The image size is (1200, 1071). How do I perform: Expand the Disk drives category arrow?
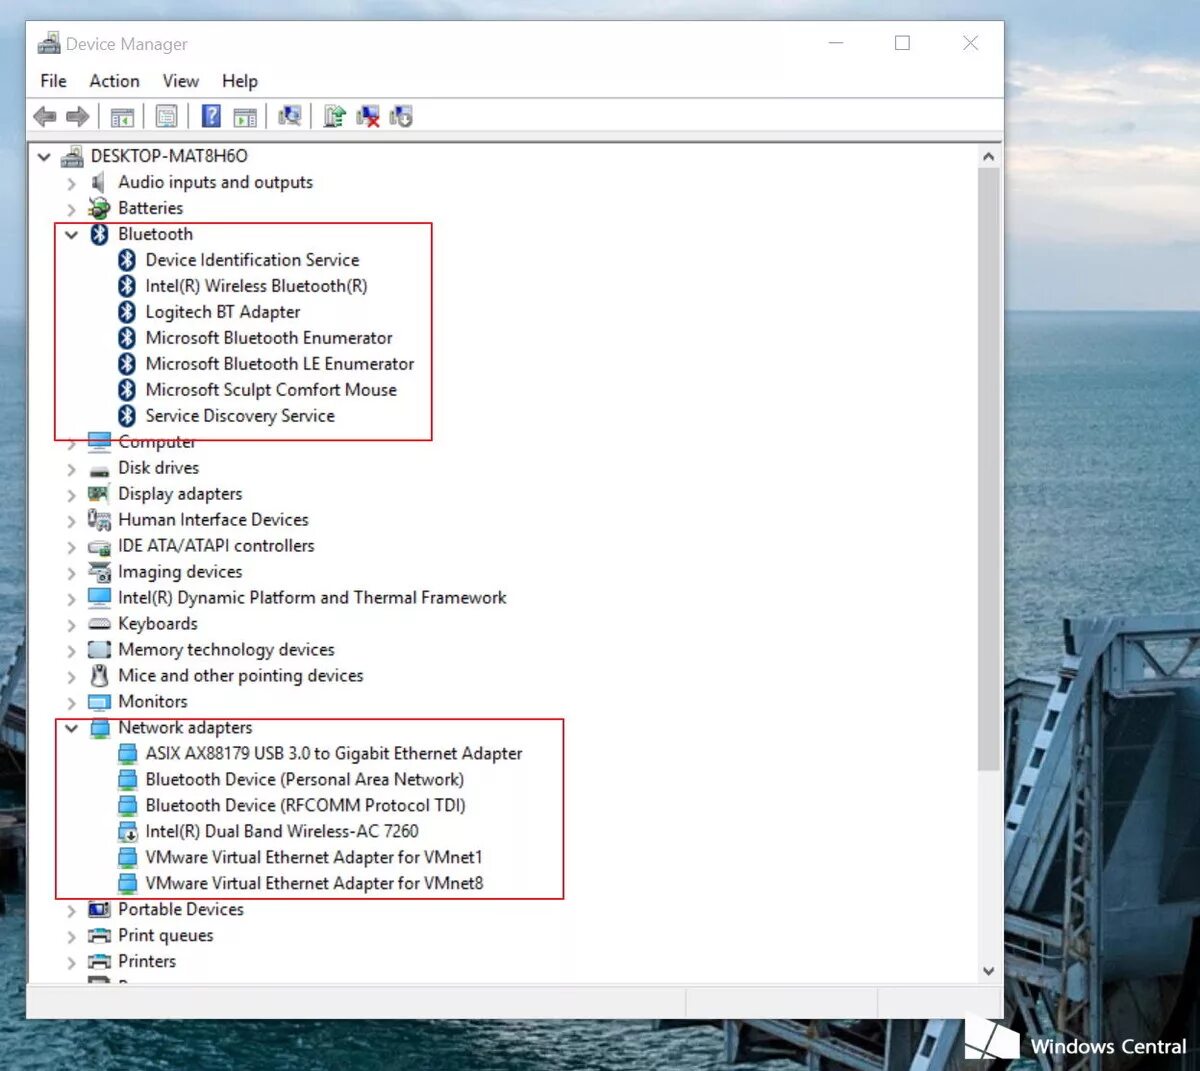pos(71,469)
